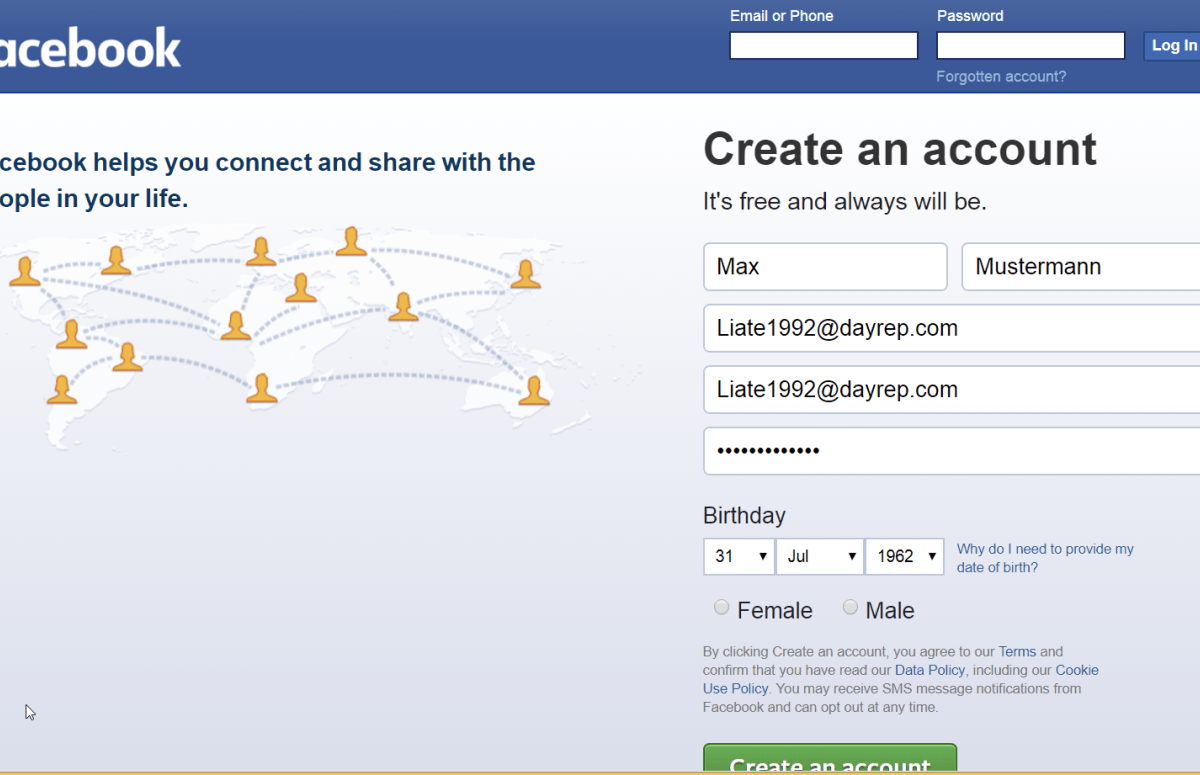
Task: Select the Male radio button
Action: pos(850,607)
